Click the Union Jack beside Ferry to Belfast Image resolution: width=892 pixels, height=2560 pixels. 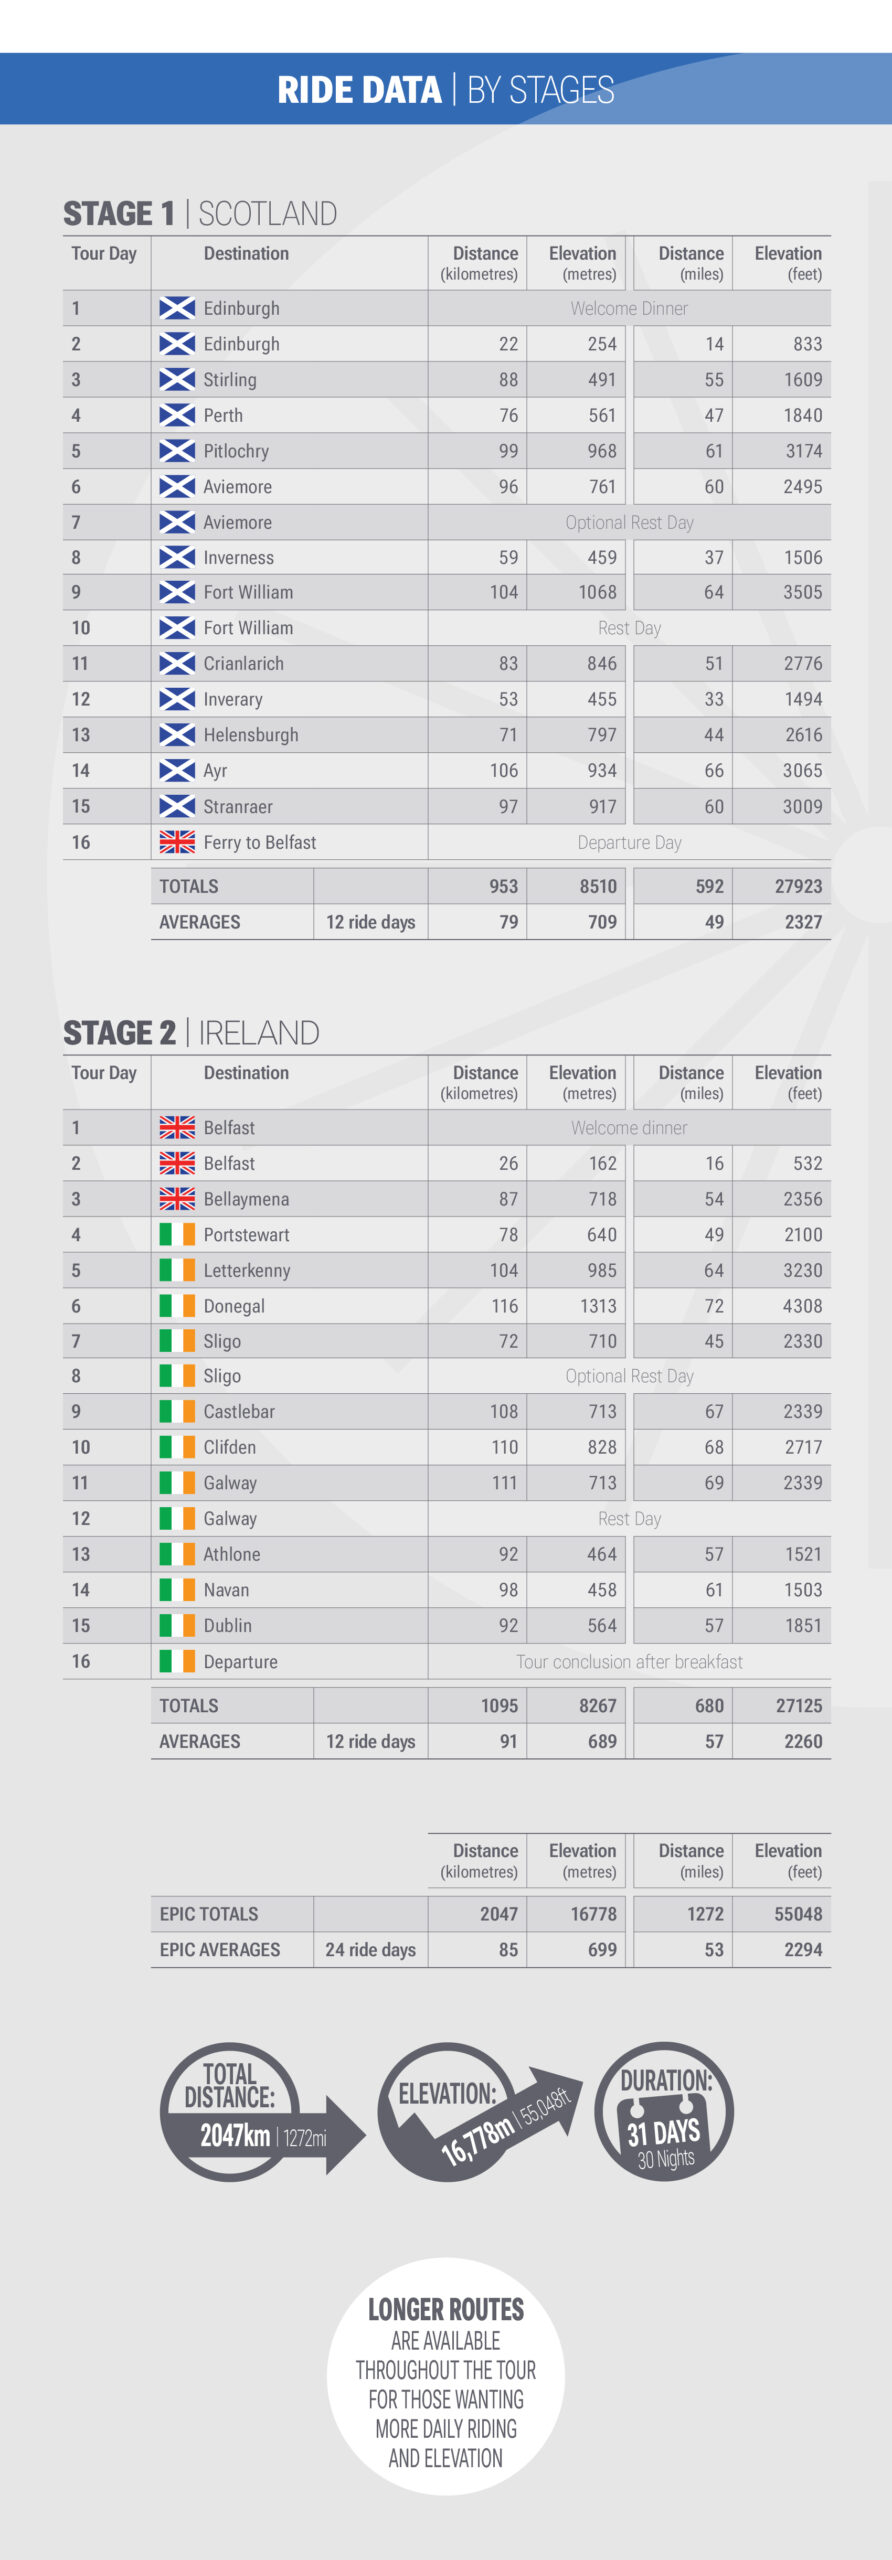(177, 842)
